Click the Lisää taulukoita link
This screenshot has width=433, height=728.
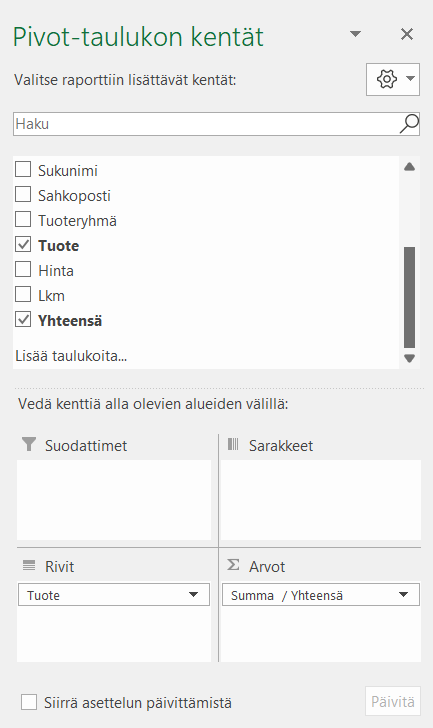[71, 356]
